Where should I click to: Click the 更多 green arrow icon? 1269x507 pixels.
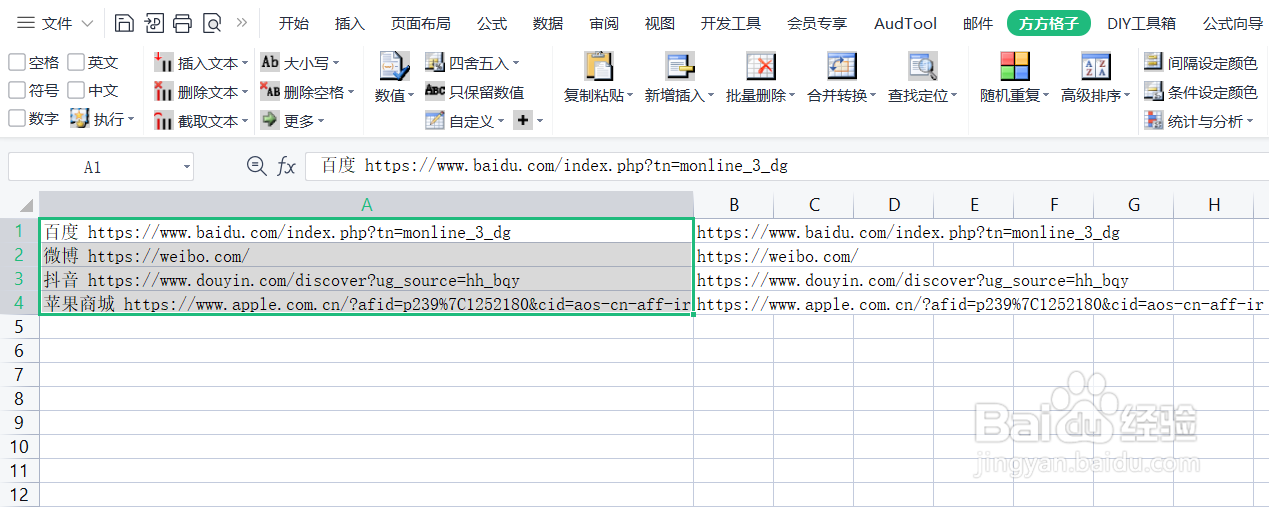(270, 120)
